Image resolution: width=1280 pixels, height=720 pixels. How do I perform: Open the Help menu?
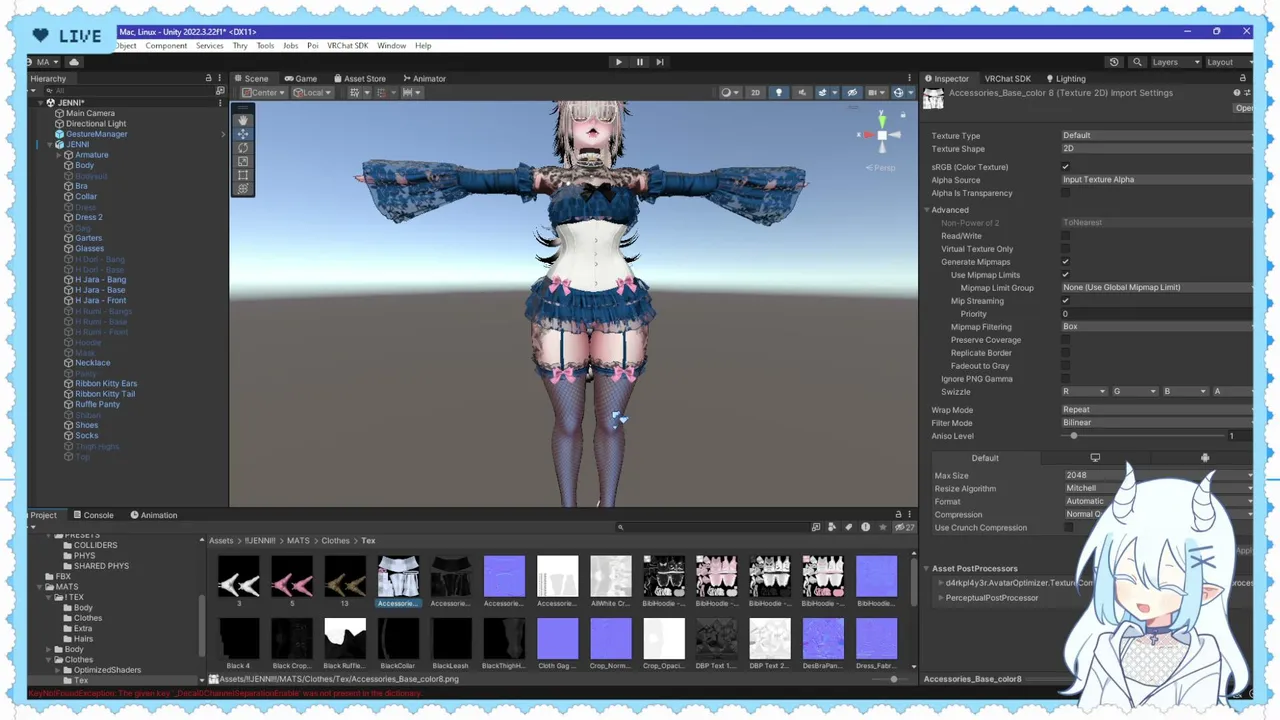click(x=423, y=46)
